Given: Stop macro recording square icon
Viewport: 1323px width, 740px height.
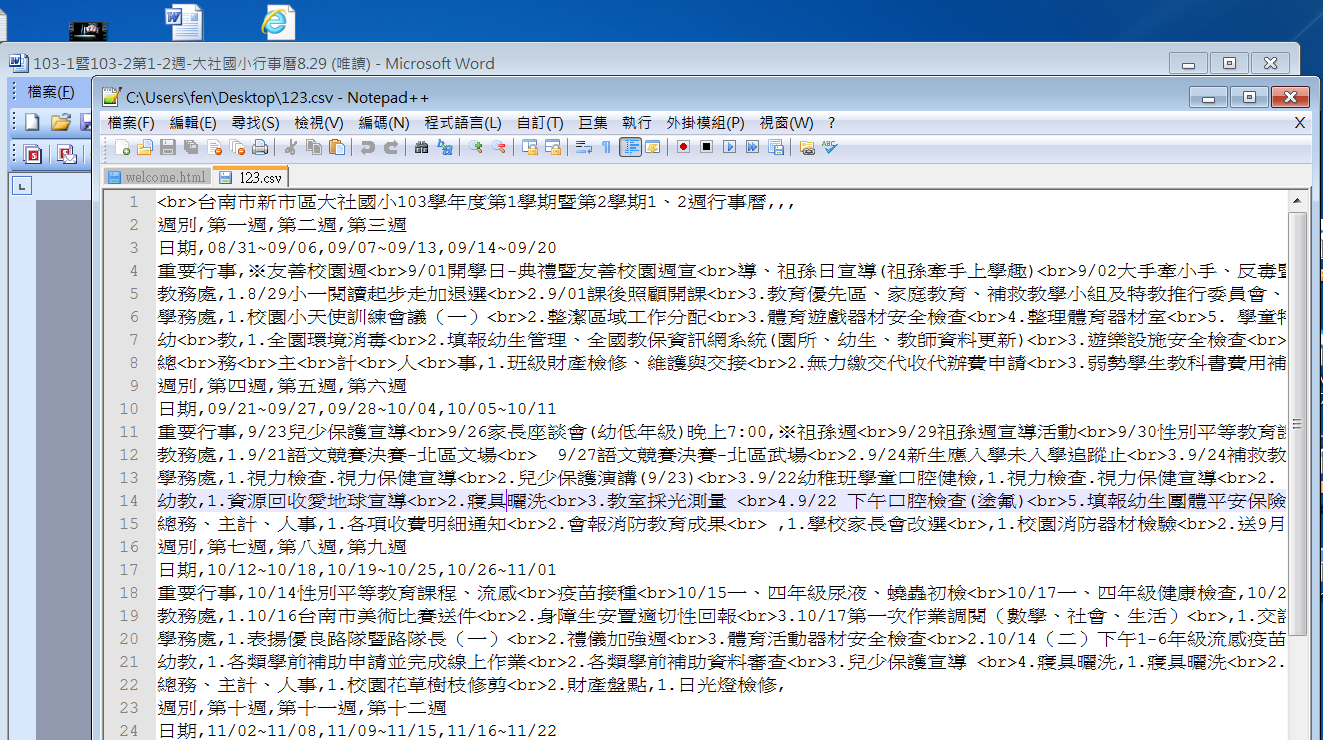Looking at the screenshot, I should (706, 147).
